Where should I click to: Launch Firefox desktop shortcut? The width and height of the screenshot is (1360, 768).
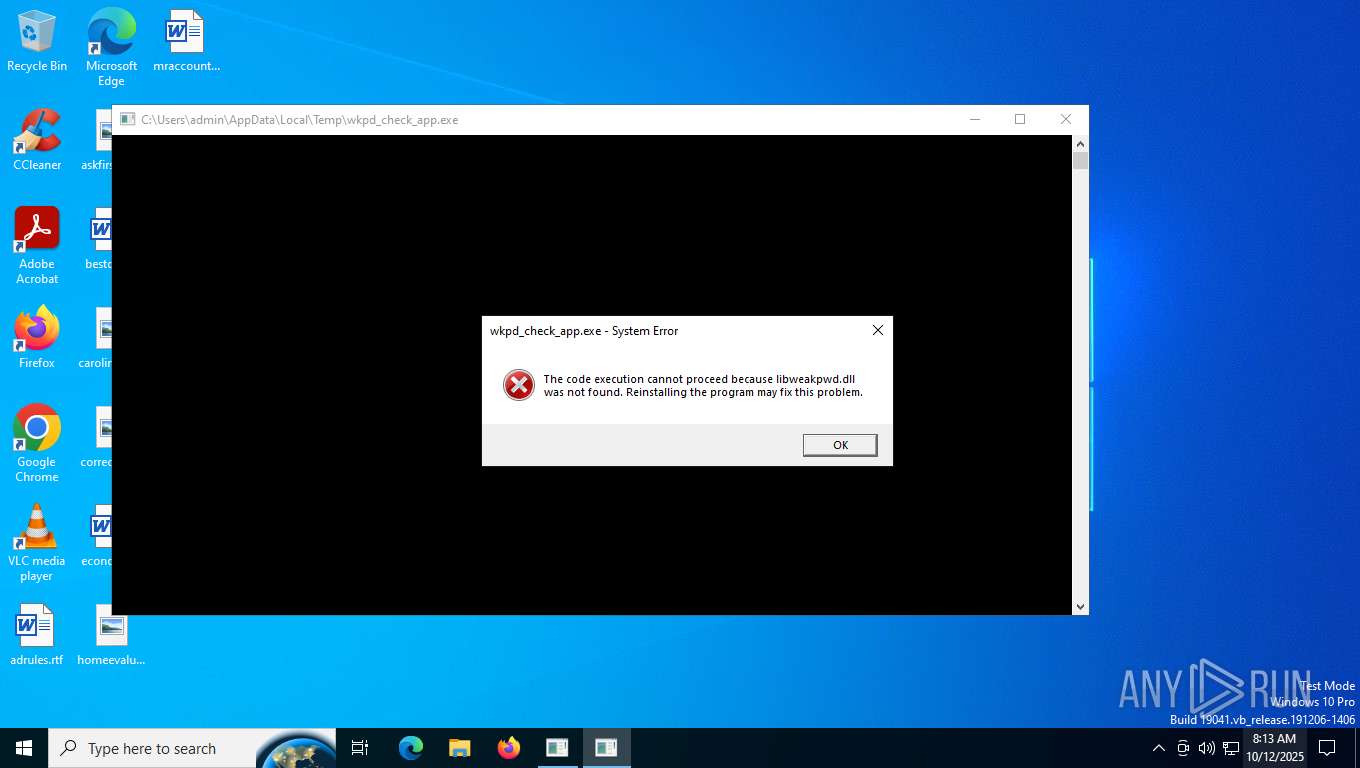37,338
